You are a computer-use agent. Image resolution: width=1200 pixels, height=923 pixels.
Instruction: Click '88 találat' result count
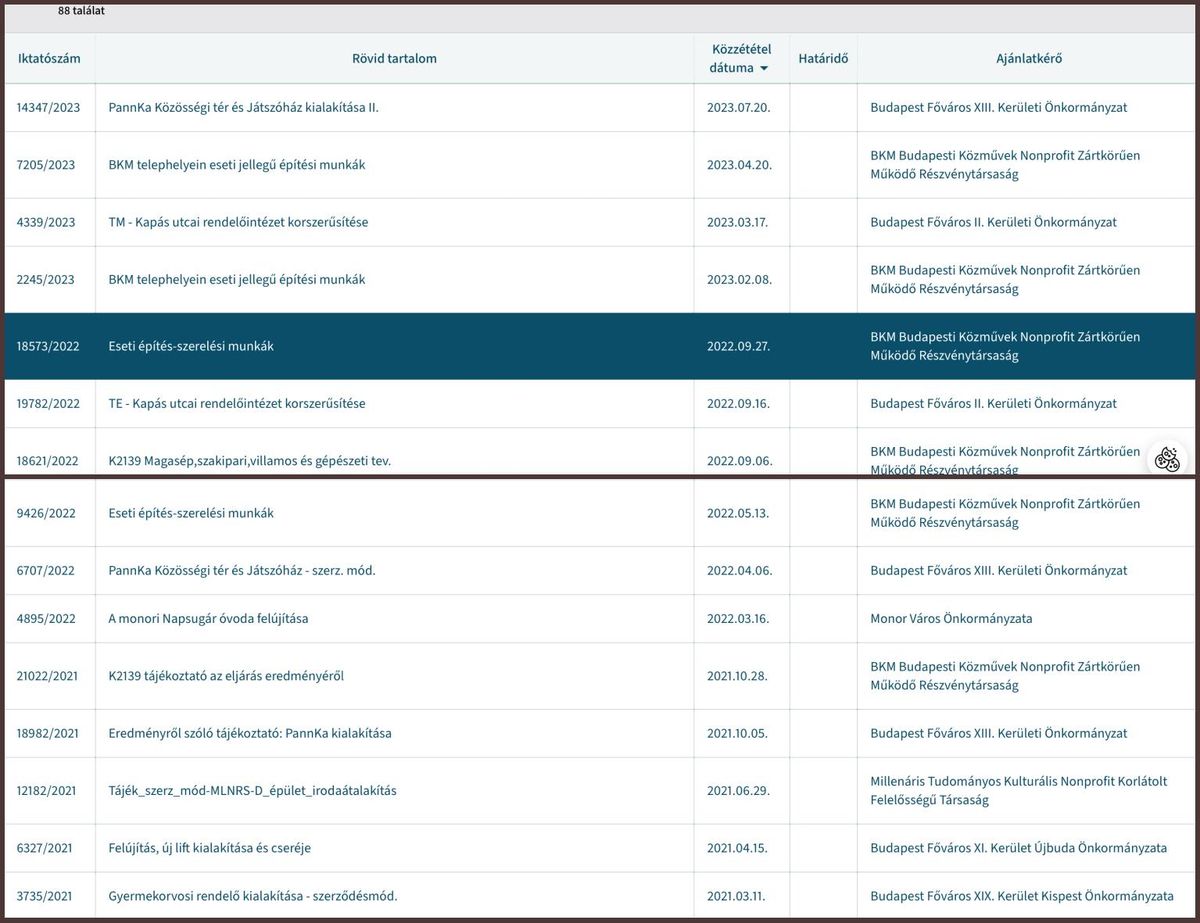(81, 11)
